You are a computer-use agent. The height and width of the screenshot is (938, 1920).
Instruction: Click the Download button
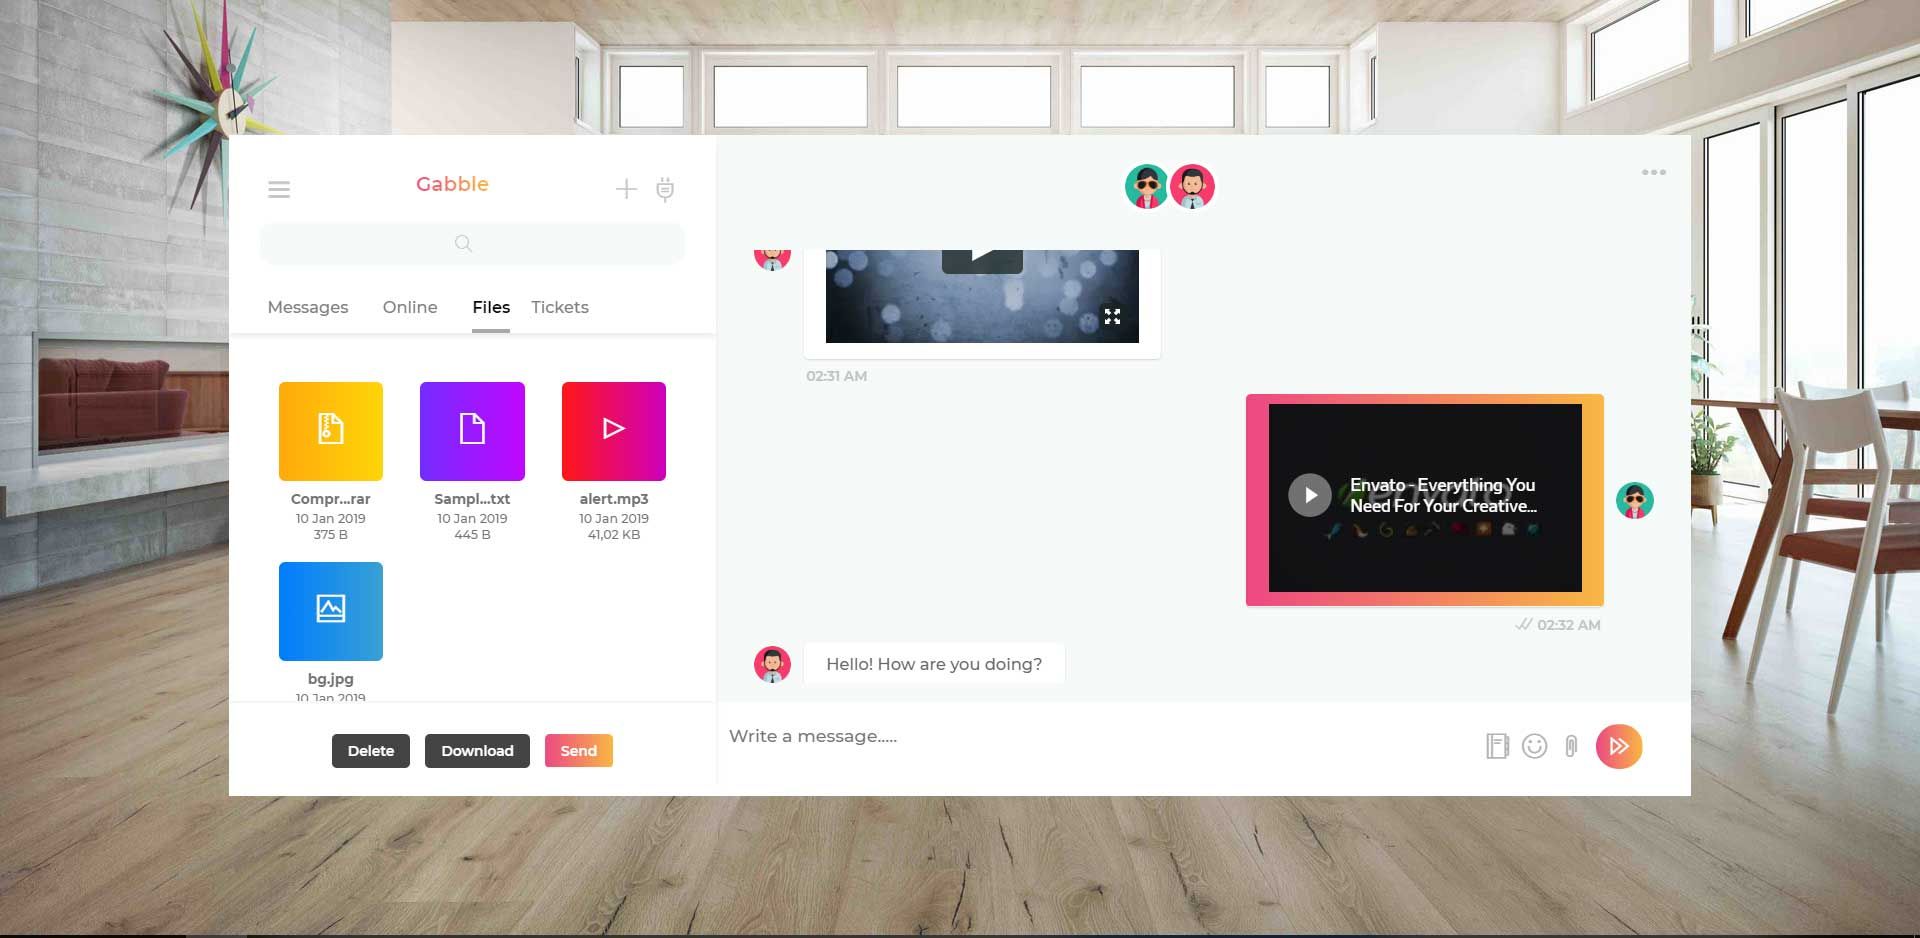click(477, 751)
